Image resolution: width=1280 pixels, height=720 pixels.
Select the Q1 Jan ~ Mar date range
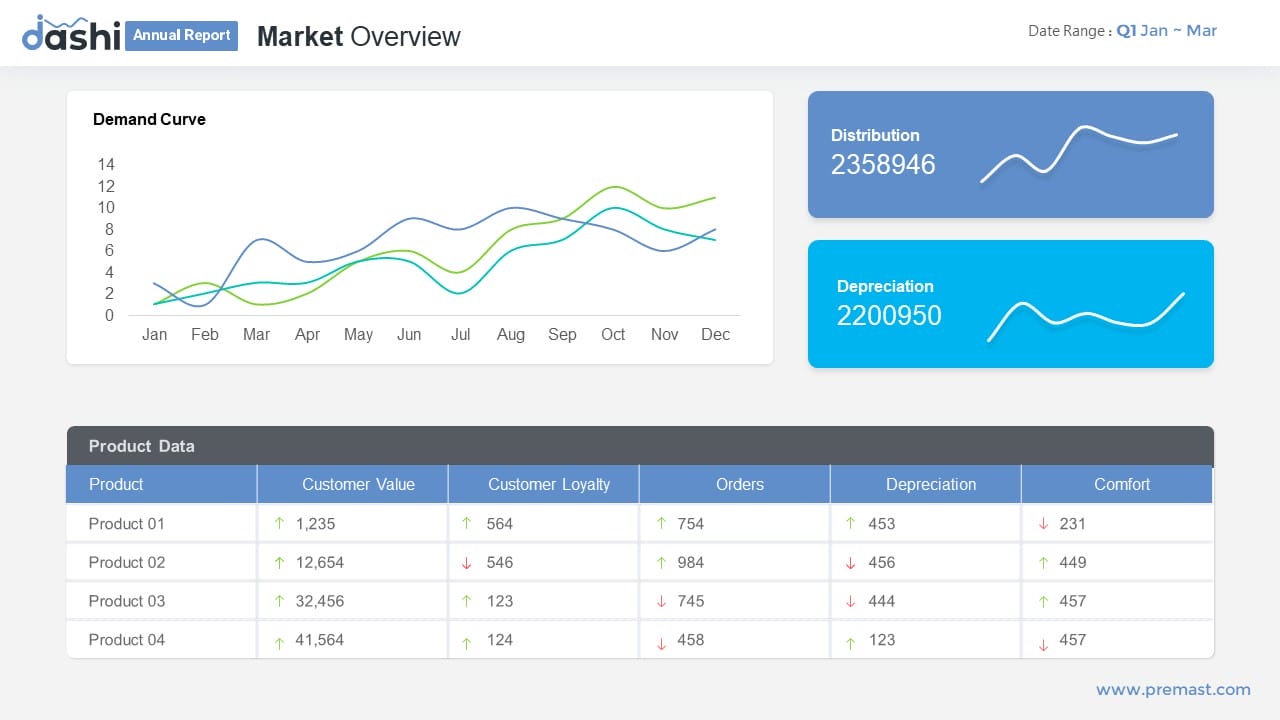pyautogui.click(x=1166, y=30)
